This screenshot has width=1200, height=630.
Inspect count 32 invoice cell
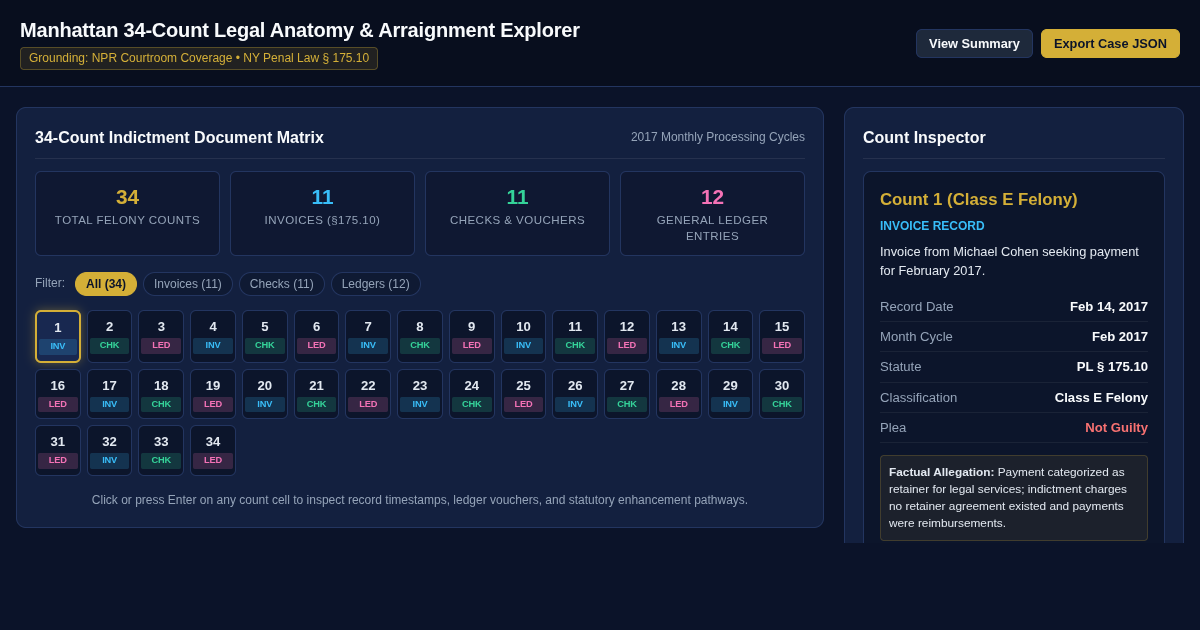[109, 450]
